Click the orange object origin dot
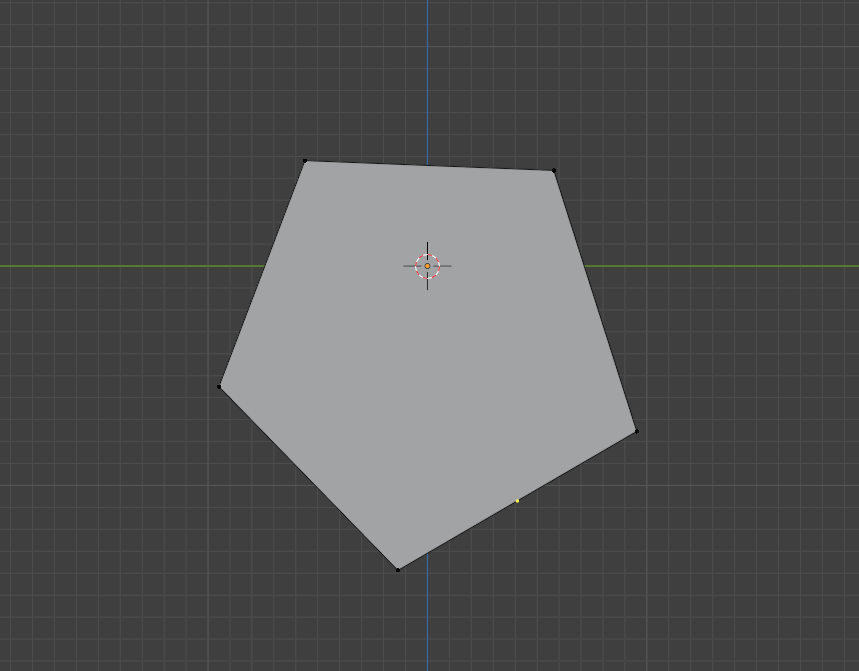Image resolution: width=859 pixels, height=671 pixels. click(427, 266)
